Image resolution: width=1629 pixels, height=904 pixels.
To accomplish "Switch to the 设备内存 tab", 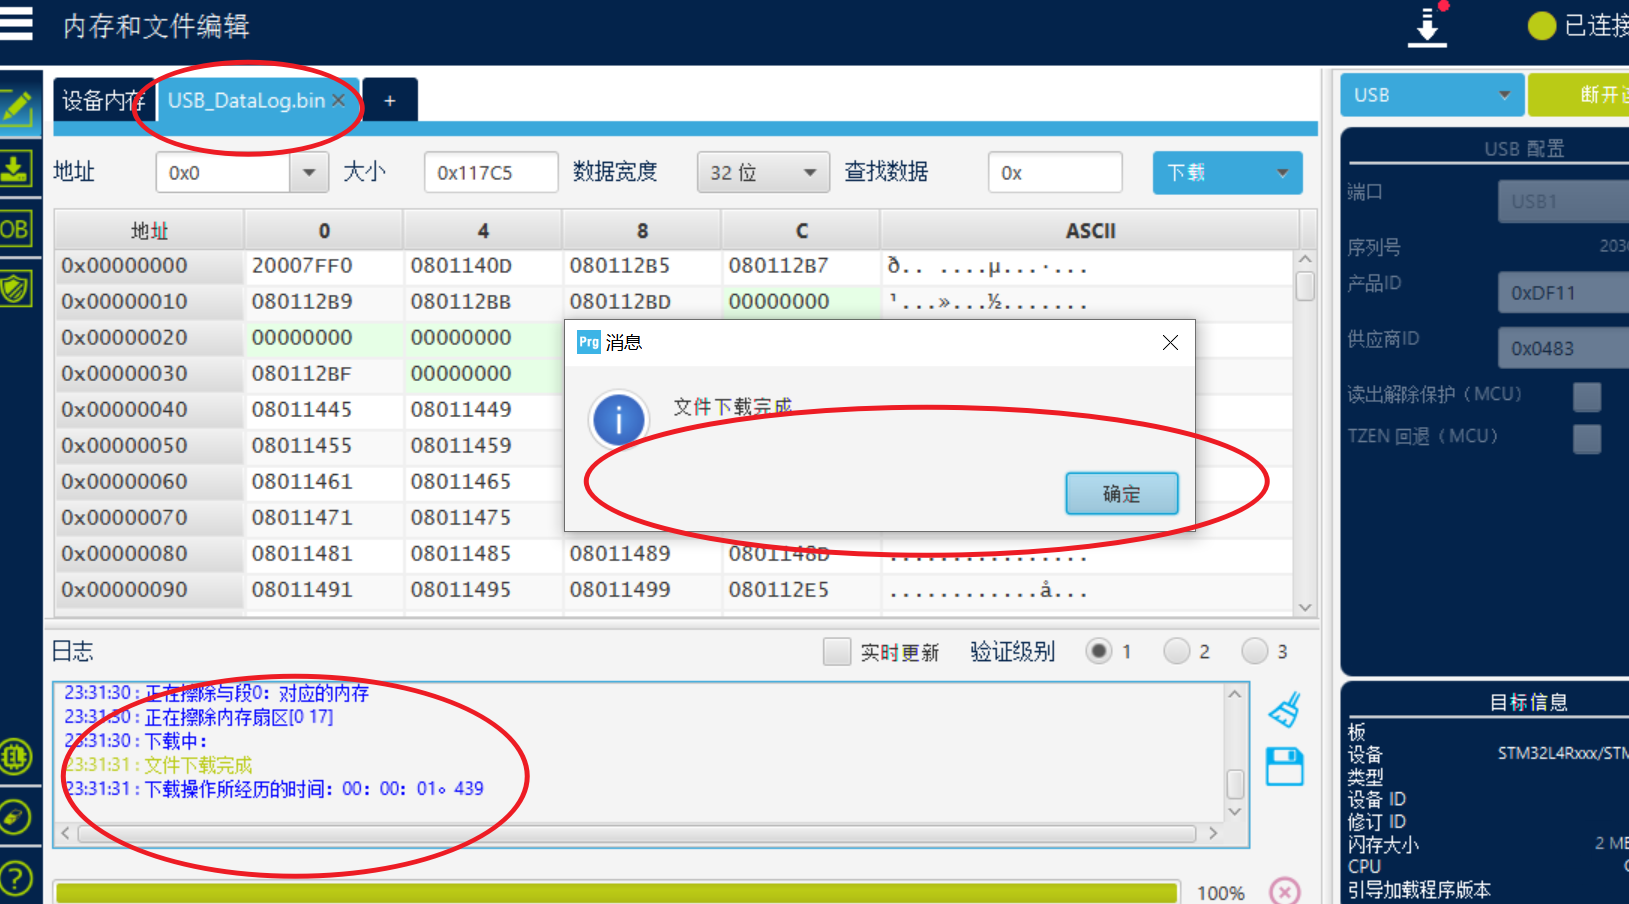I will 102,100.
